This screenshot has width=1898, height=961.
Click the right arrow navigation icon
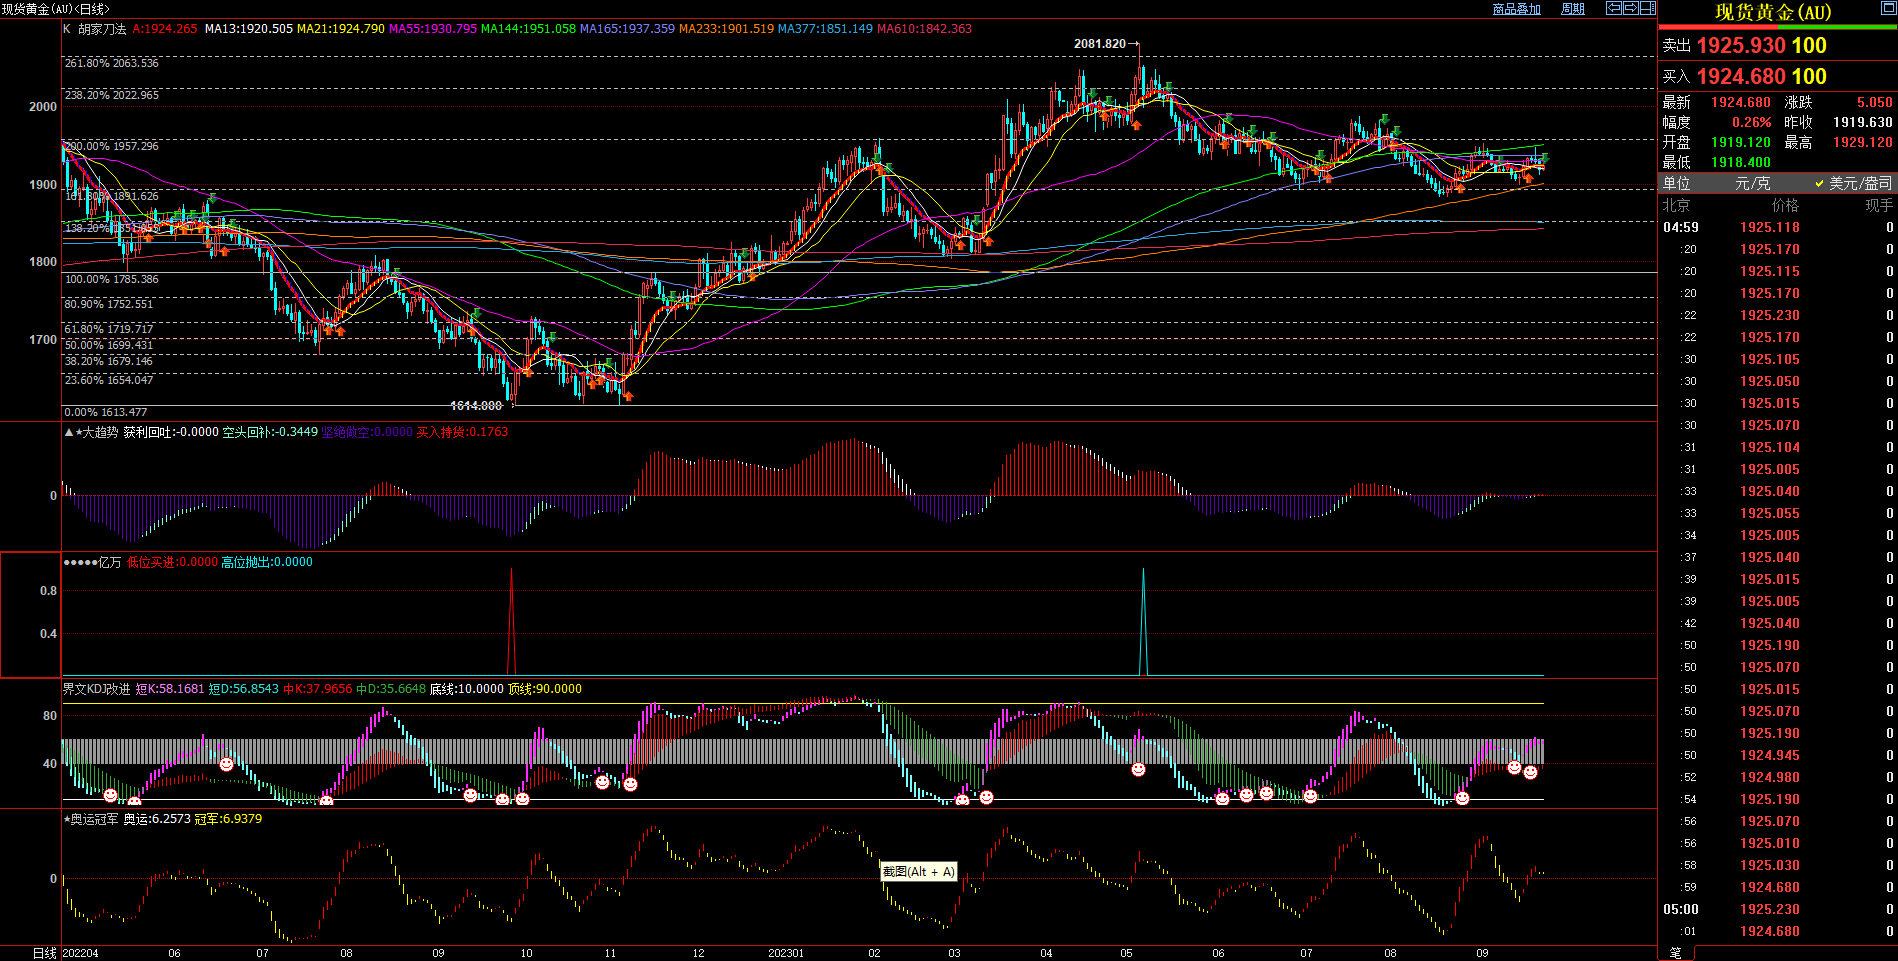tap(1631, 8)
